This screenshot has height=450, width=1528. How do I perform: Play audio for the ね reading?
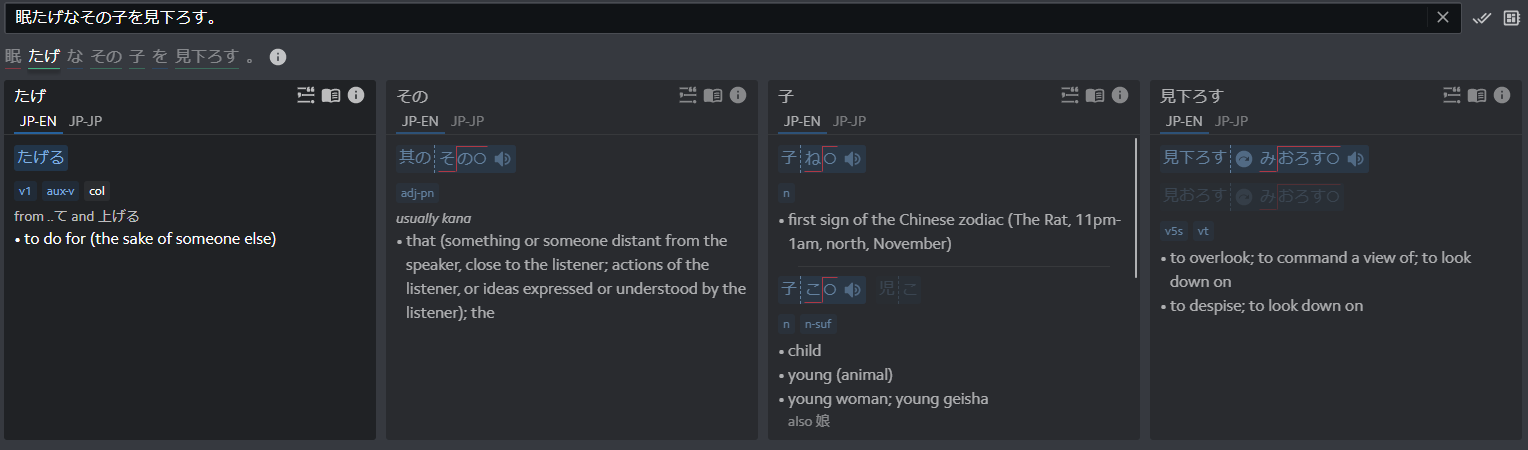[x=853, y=159]
